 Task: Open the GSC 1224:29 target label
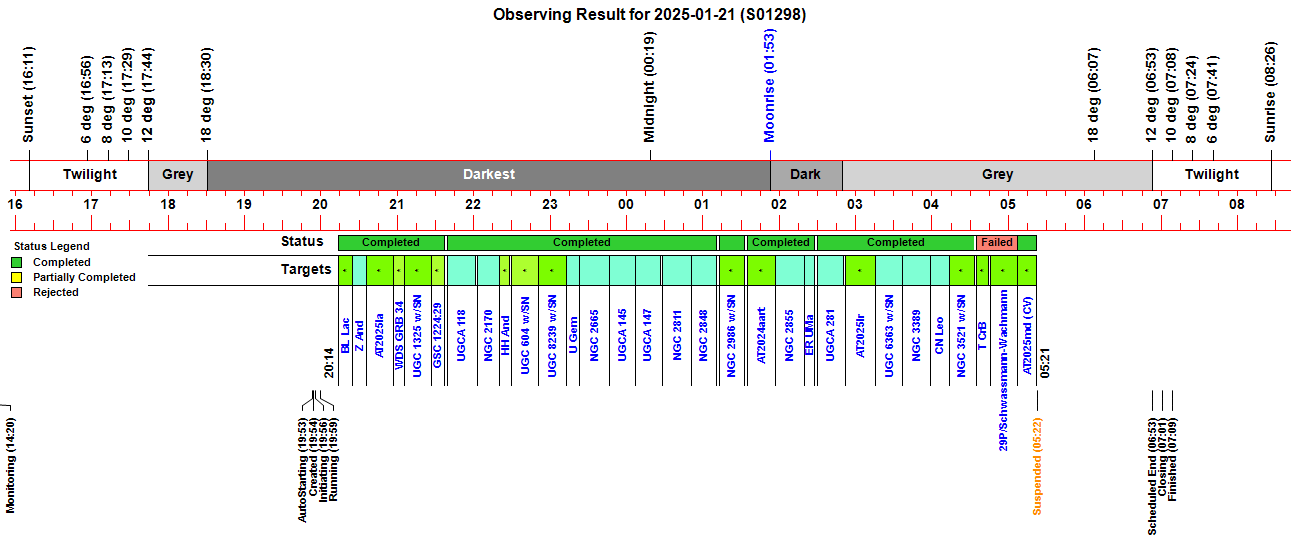[438, 336]
